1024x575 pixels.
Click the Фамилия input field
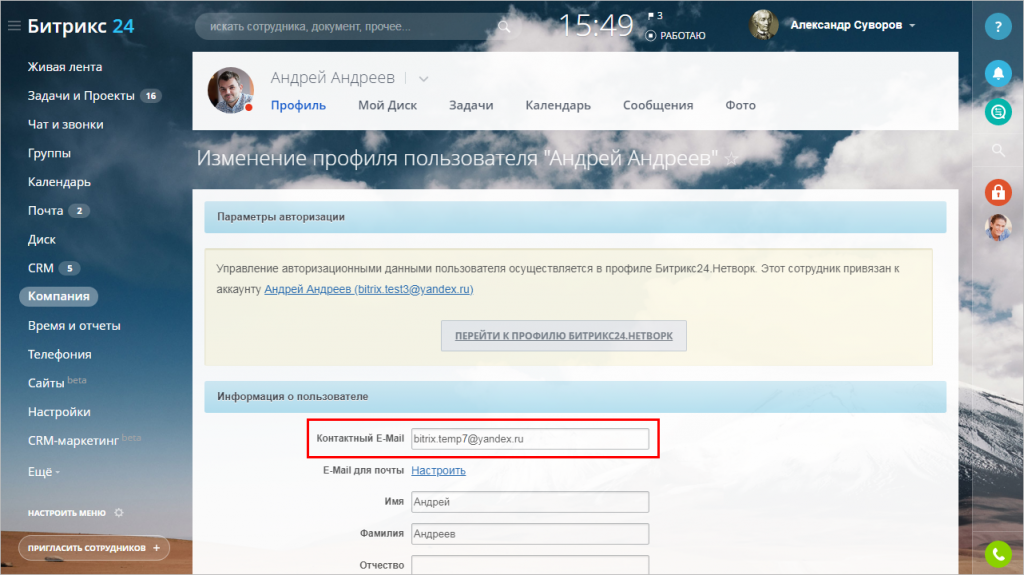[x=530, y=534]
